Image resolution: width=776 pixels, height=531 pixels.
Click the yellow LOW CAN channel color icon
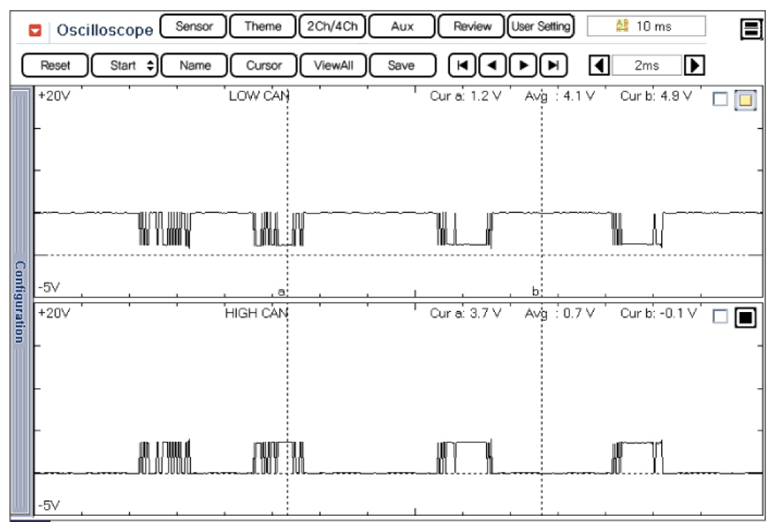[x=744, y=99]
